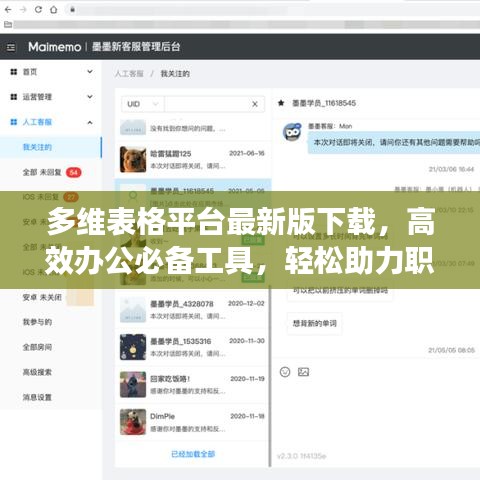The height and width of the screenshot is (480, 480).
Task: Go to browser home icon
Action: click(54, 10)
